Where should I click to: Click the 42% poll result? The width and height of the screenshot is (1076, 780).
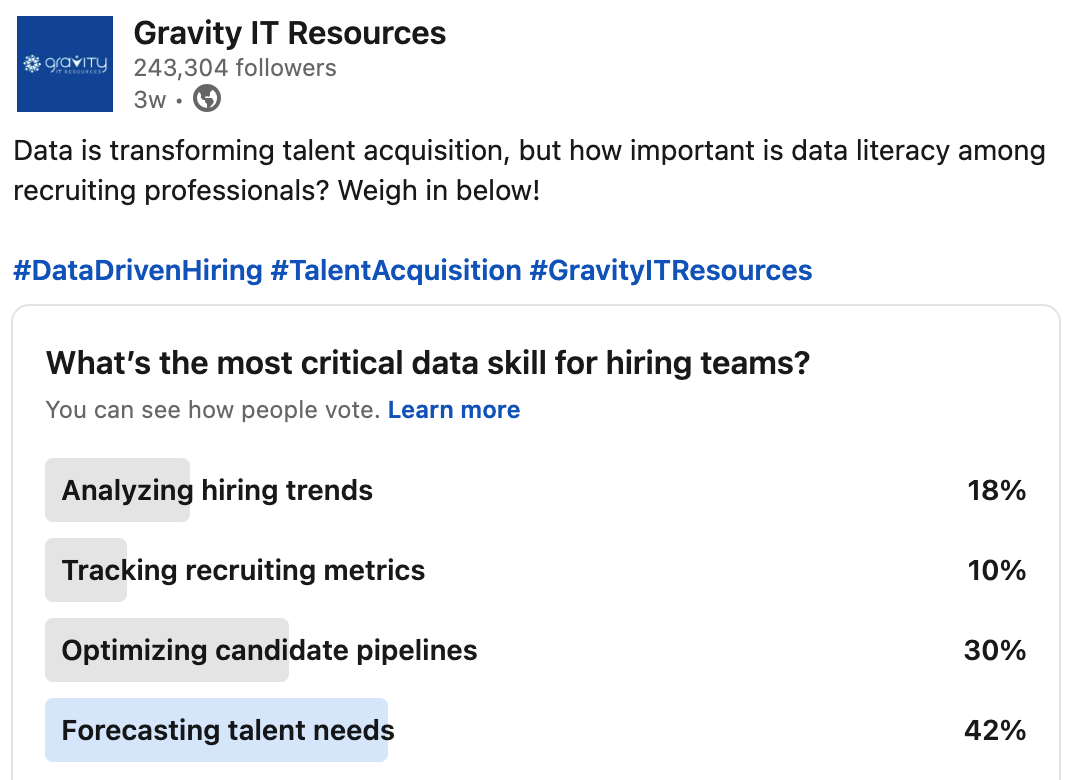coord(995,731)
